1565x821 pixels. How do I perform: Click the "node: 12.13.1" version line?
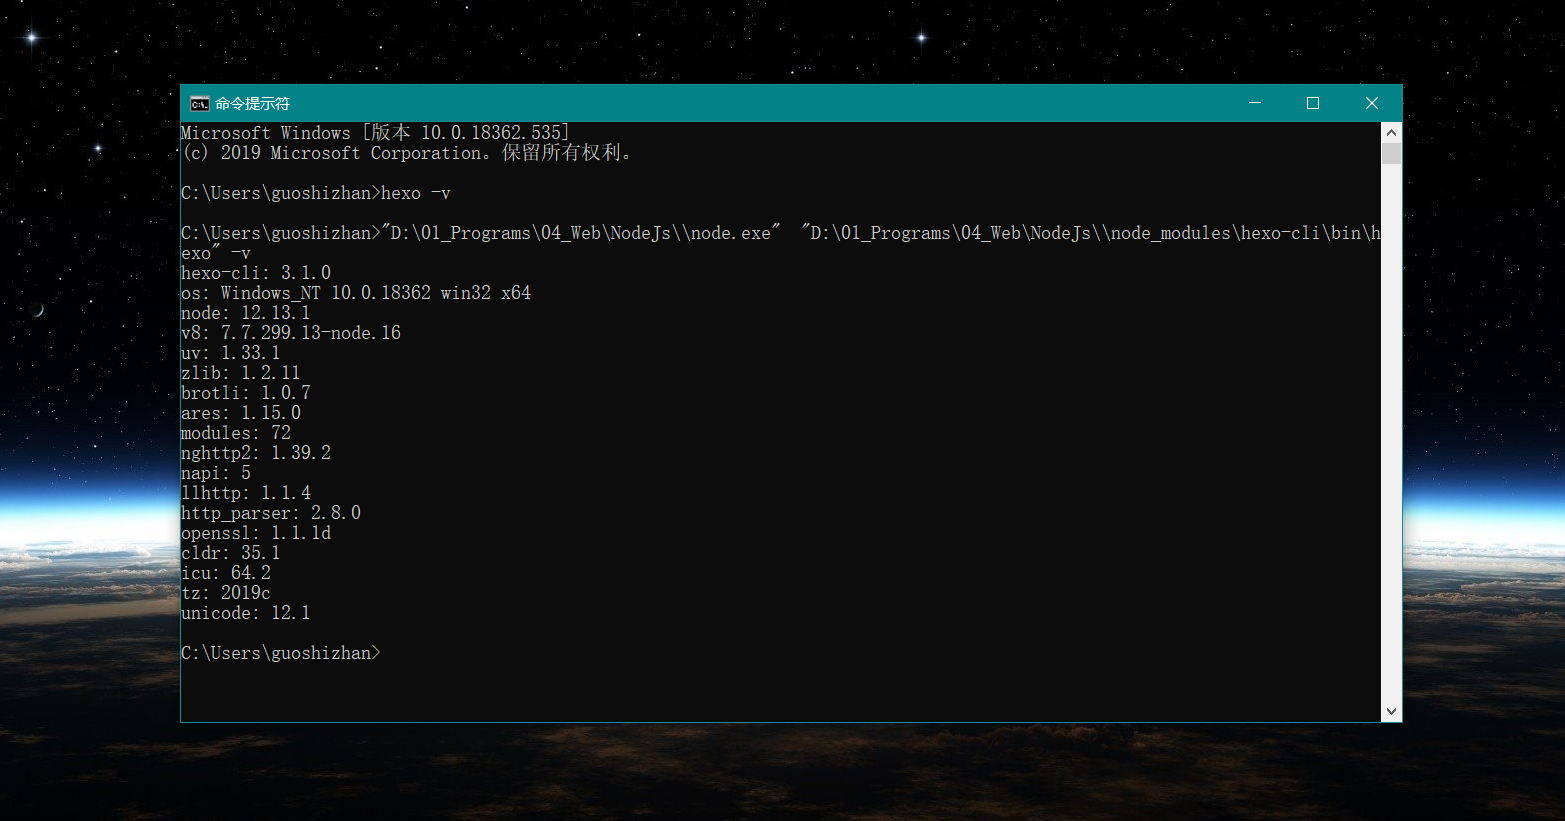tap(246, 313)
